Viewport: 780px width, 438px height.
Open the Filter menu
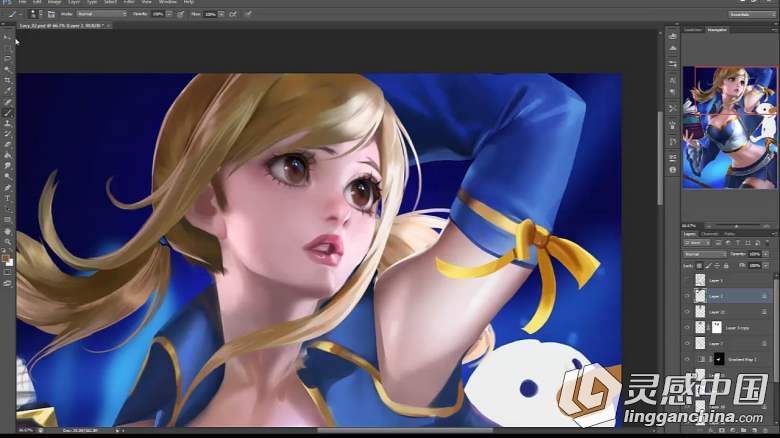tap(129, 2)
